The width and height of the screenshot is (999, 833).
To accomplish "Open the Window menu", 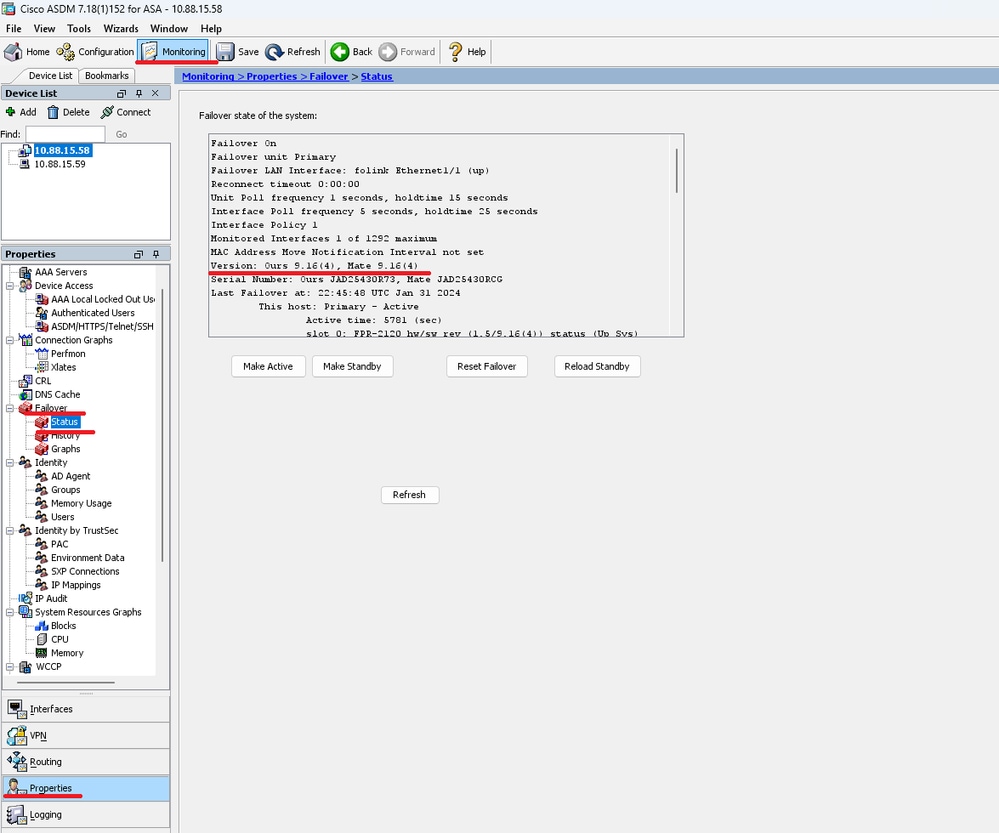I will pyautogui.click(x=169, y=29).
